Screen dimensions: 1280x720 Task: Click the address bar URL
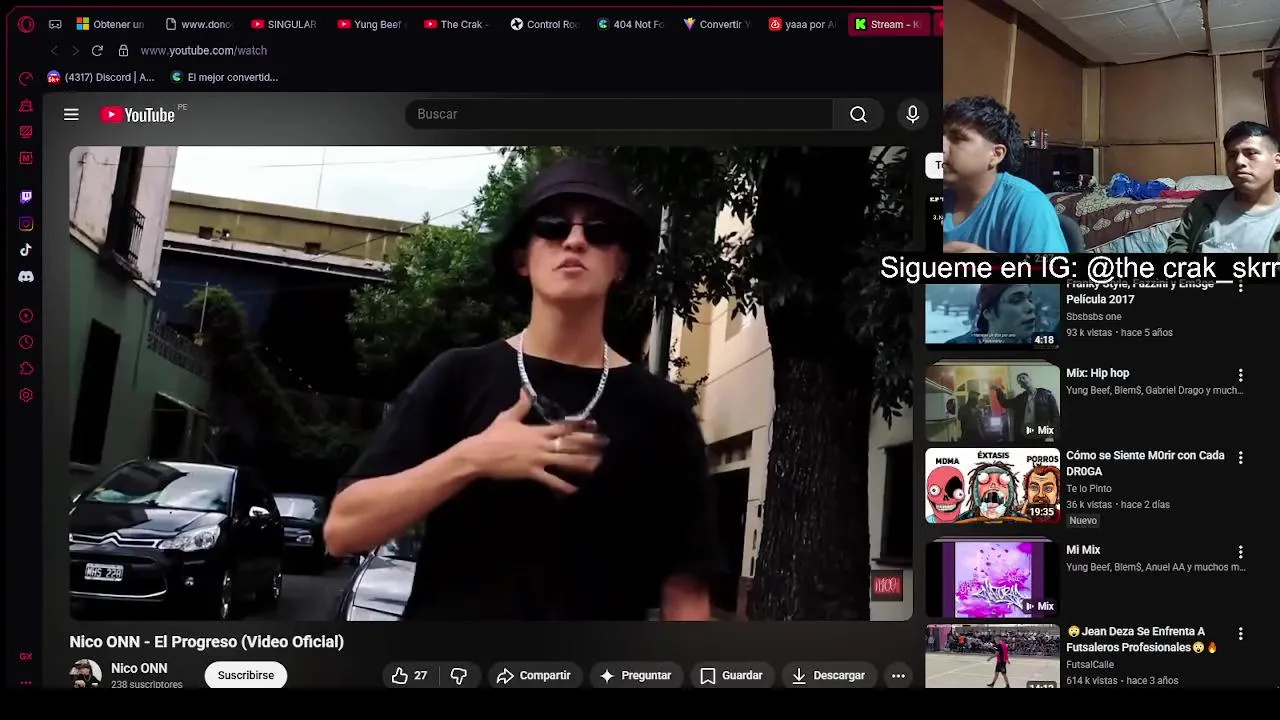pos(204,50)
